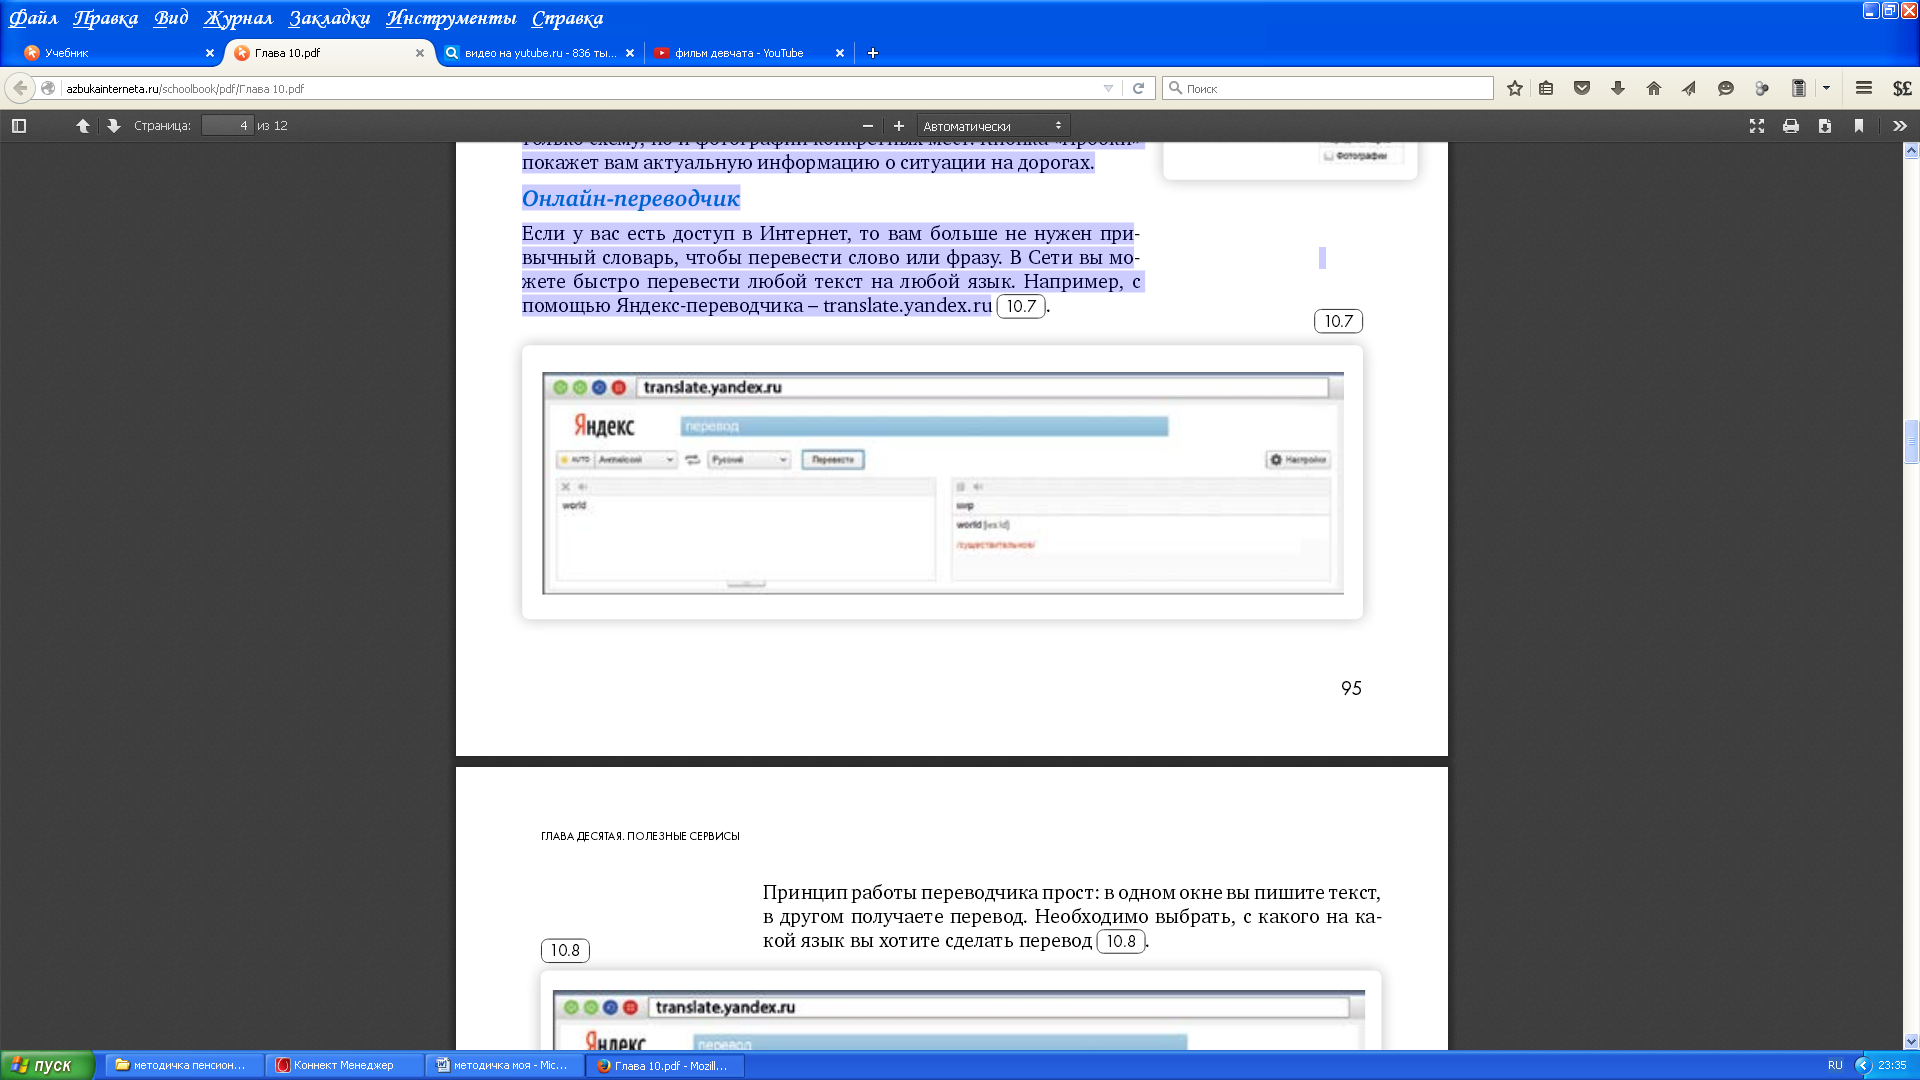
Task: Click the PDF current view bookmark icon
Action: tap(1859, 126)
